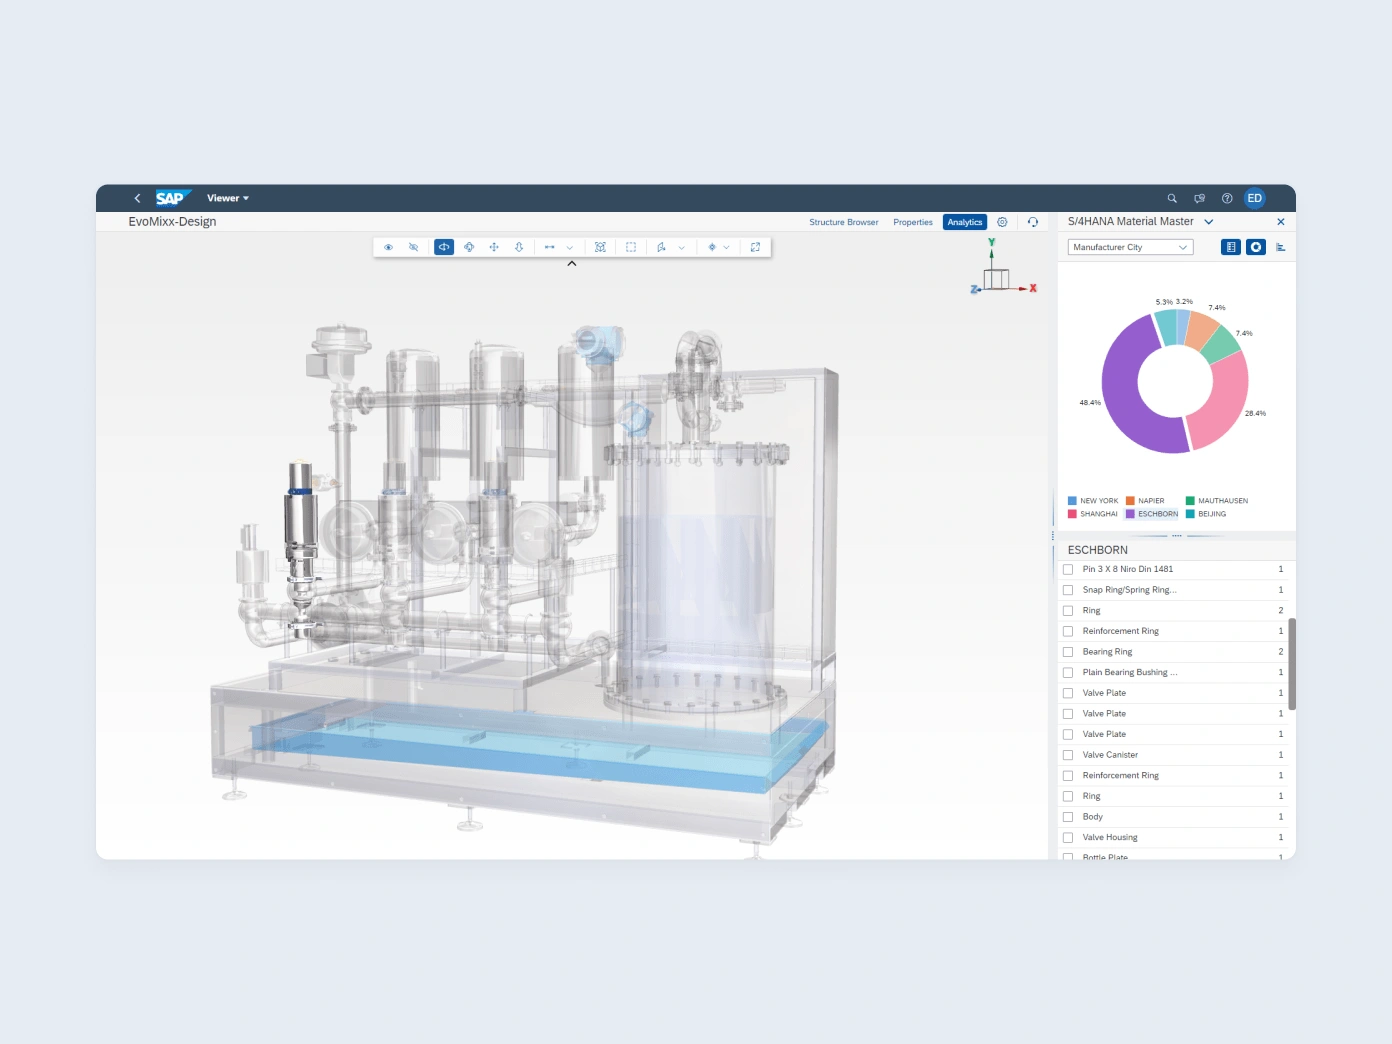Check the Plain Bearing Bushing checkbox
The height and width of the screenshot is (1044, 1392).
(x=1068, y=672)
